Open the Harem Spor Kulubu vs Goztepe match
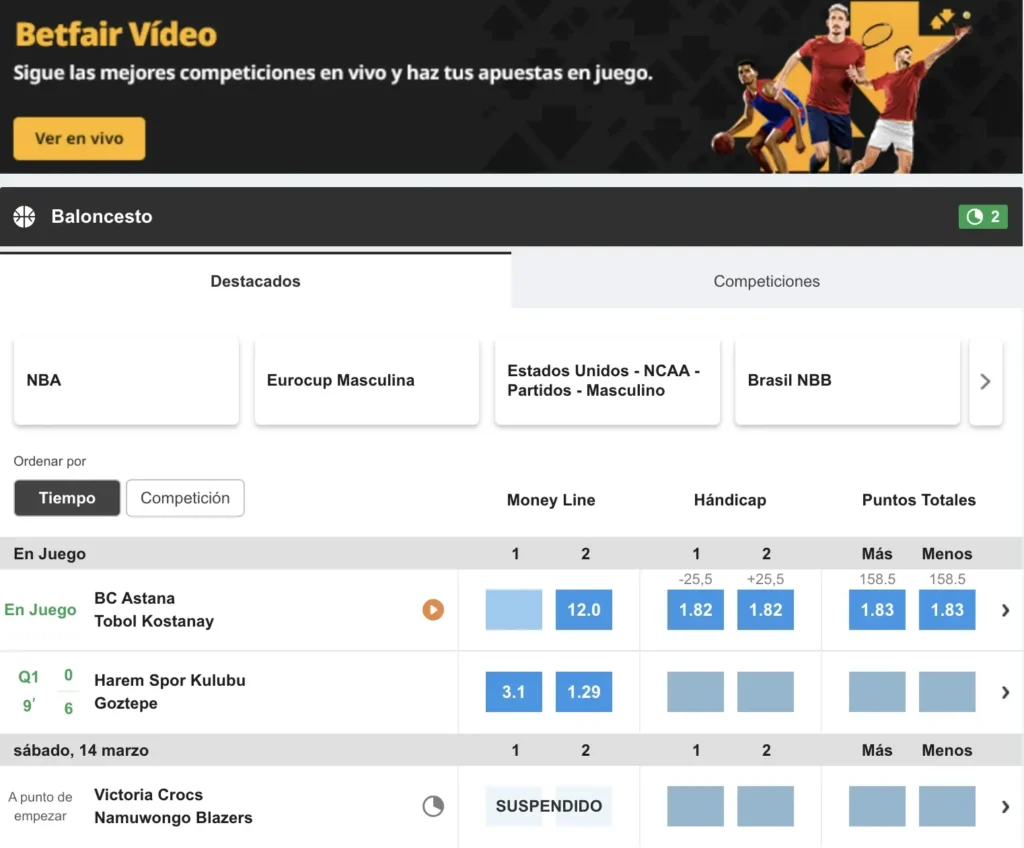The image size is (1024, 848). [170, 692]
